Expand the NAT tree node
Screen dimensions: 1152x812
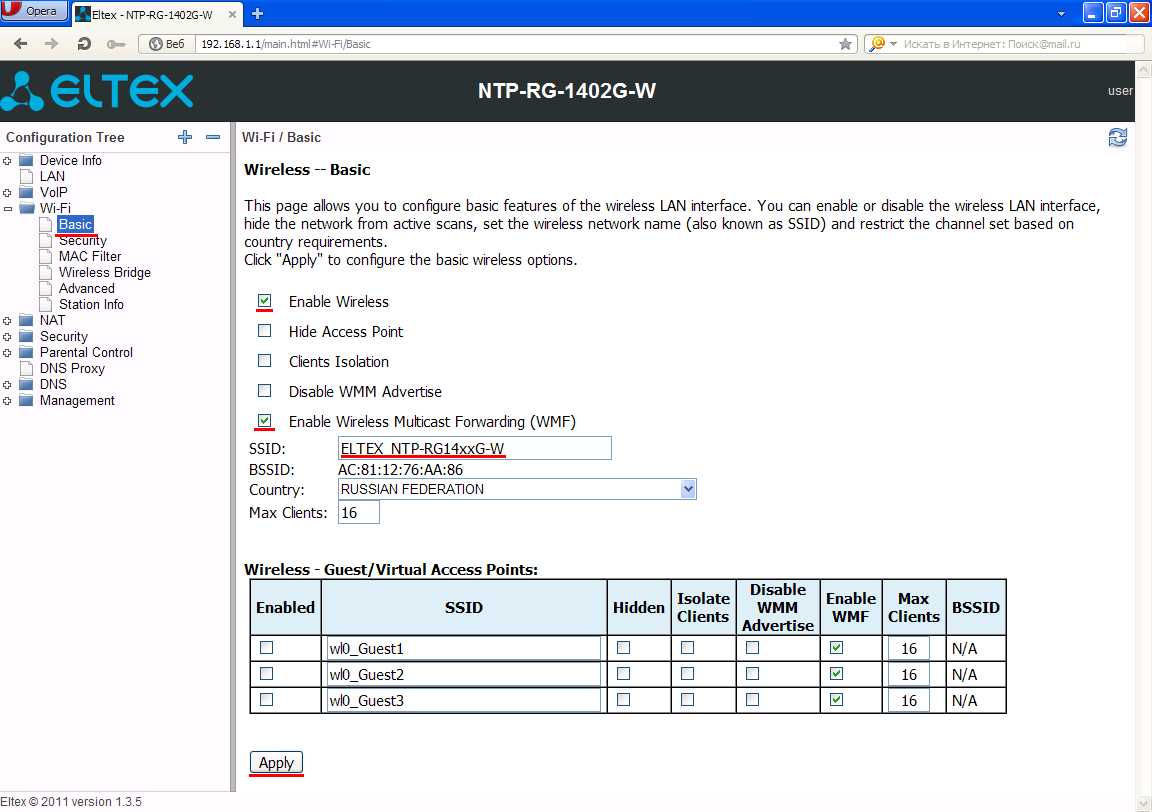(x=8, y=321)
